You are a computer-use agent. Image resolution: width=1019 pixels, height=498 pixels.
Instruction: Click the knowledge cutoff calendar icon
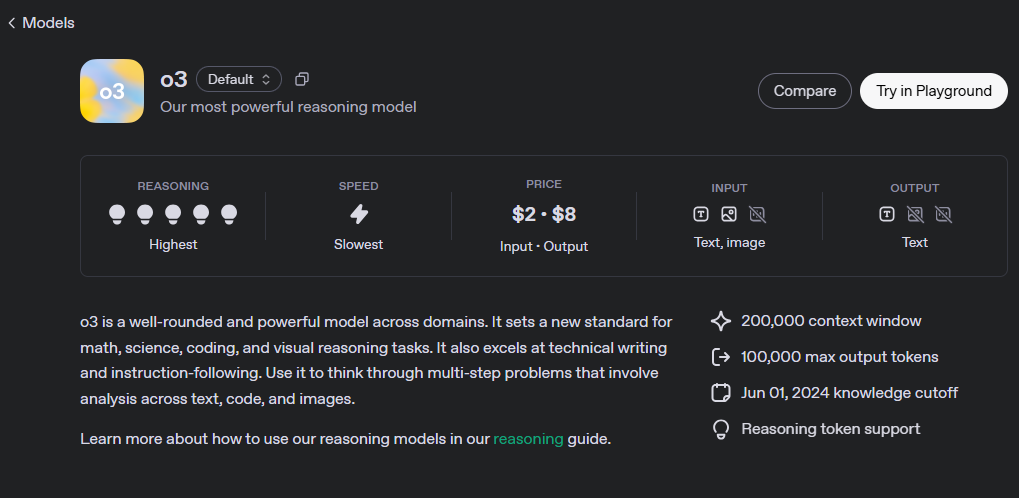coord(720,393)
